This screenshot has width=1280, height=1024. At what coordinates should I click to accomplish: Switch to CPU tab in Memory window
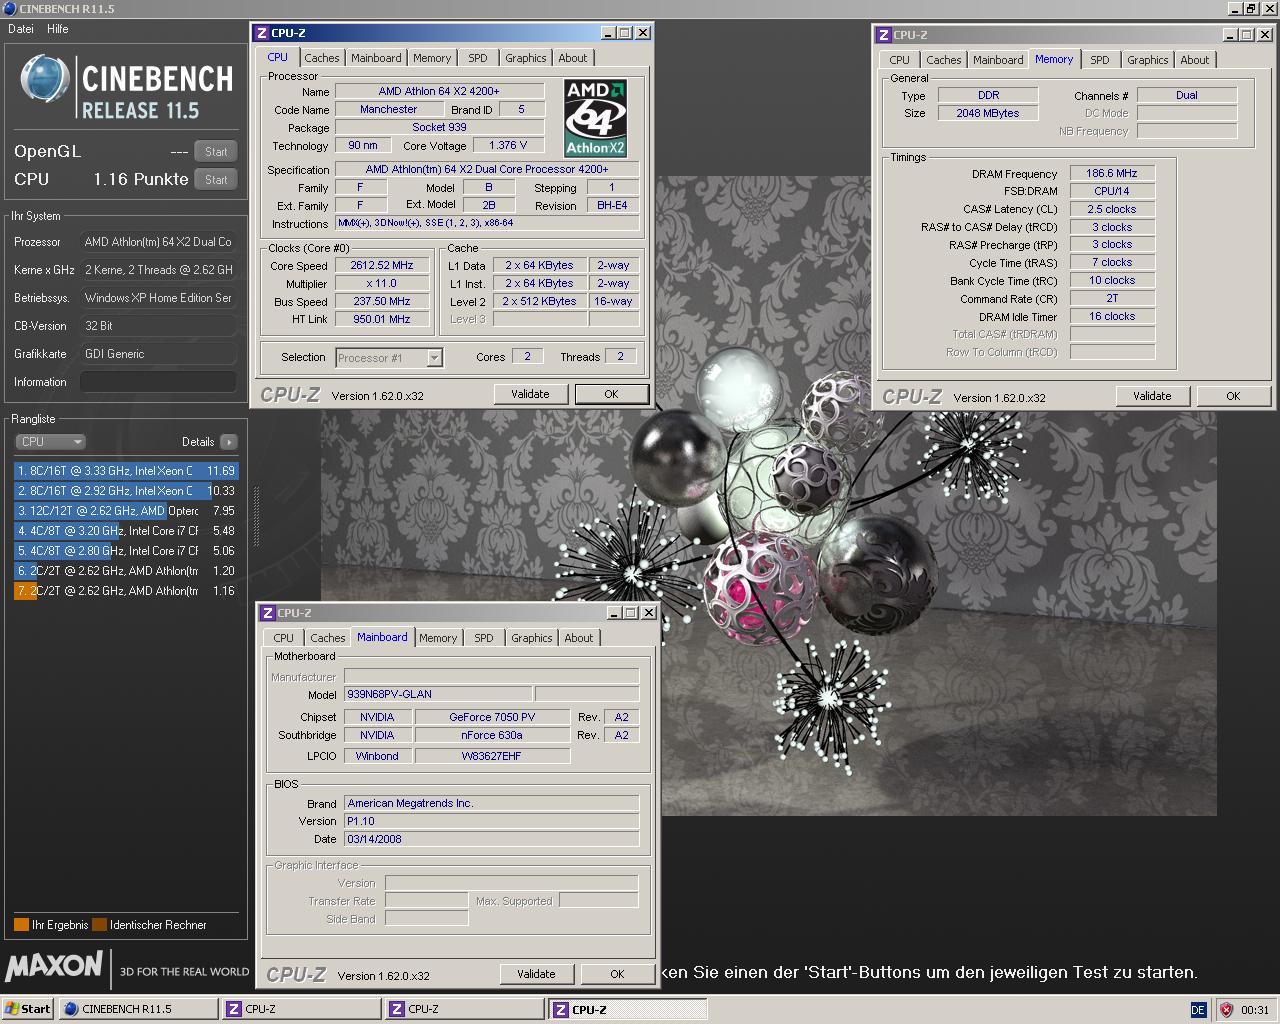(900, 60)
